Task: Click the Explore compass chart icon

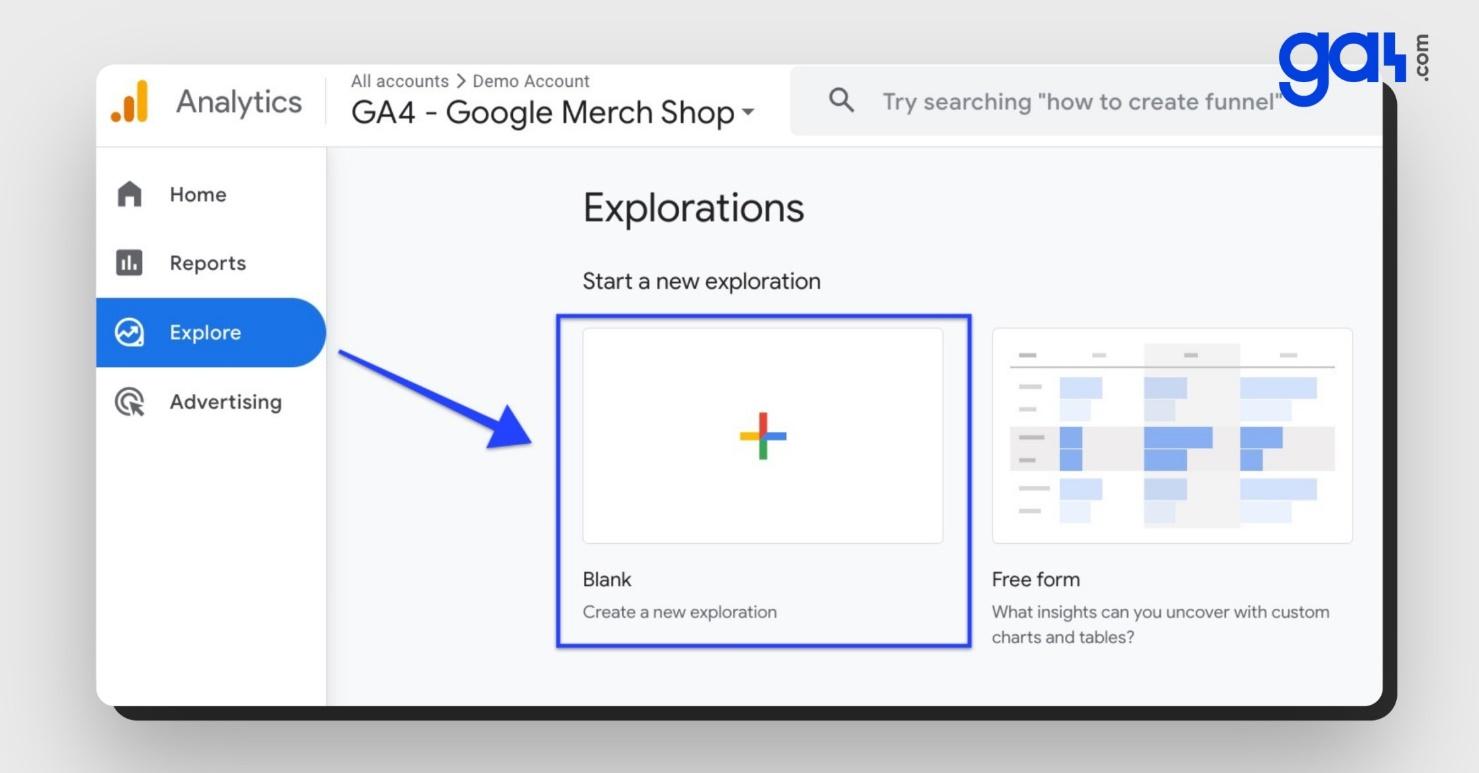Action: (130, 333)
